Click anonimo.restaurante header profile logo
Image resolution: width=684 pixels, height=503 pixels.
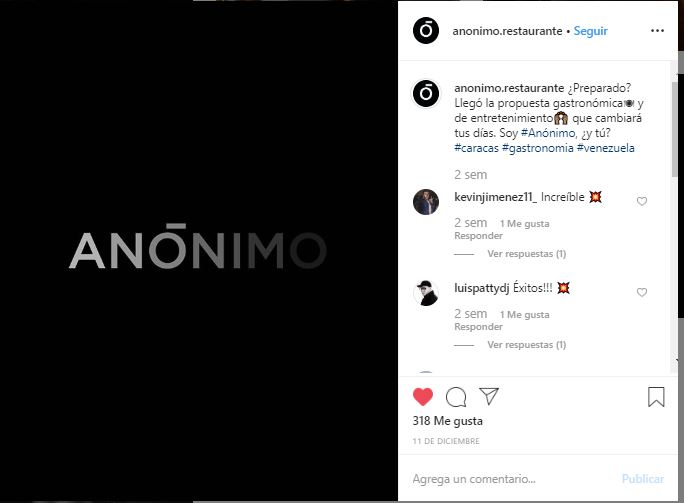pos(426,31)
